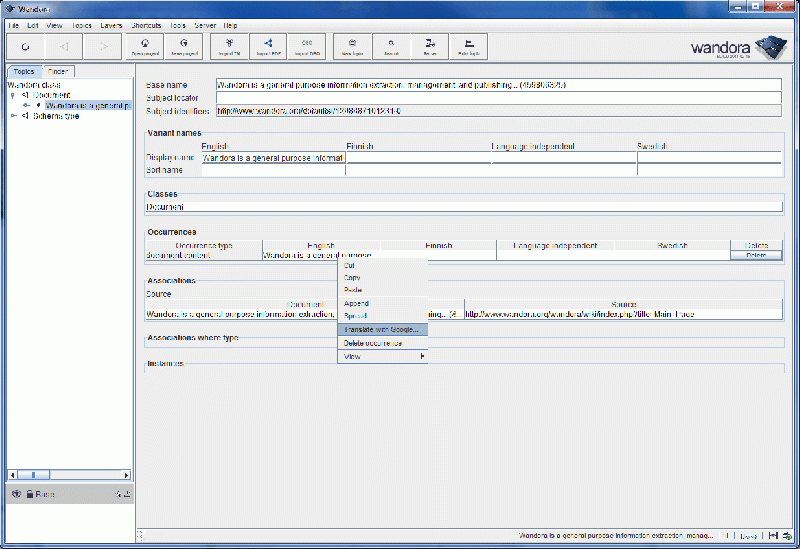Click into the Subject locator field
800x549 pixels.
pyautogui.click(x=497, y=98)
